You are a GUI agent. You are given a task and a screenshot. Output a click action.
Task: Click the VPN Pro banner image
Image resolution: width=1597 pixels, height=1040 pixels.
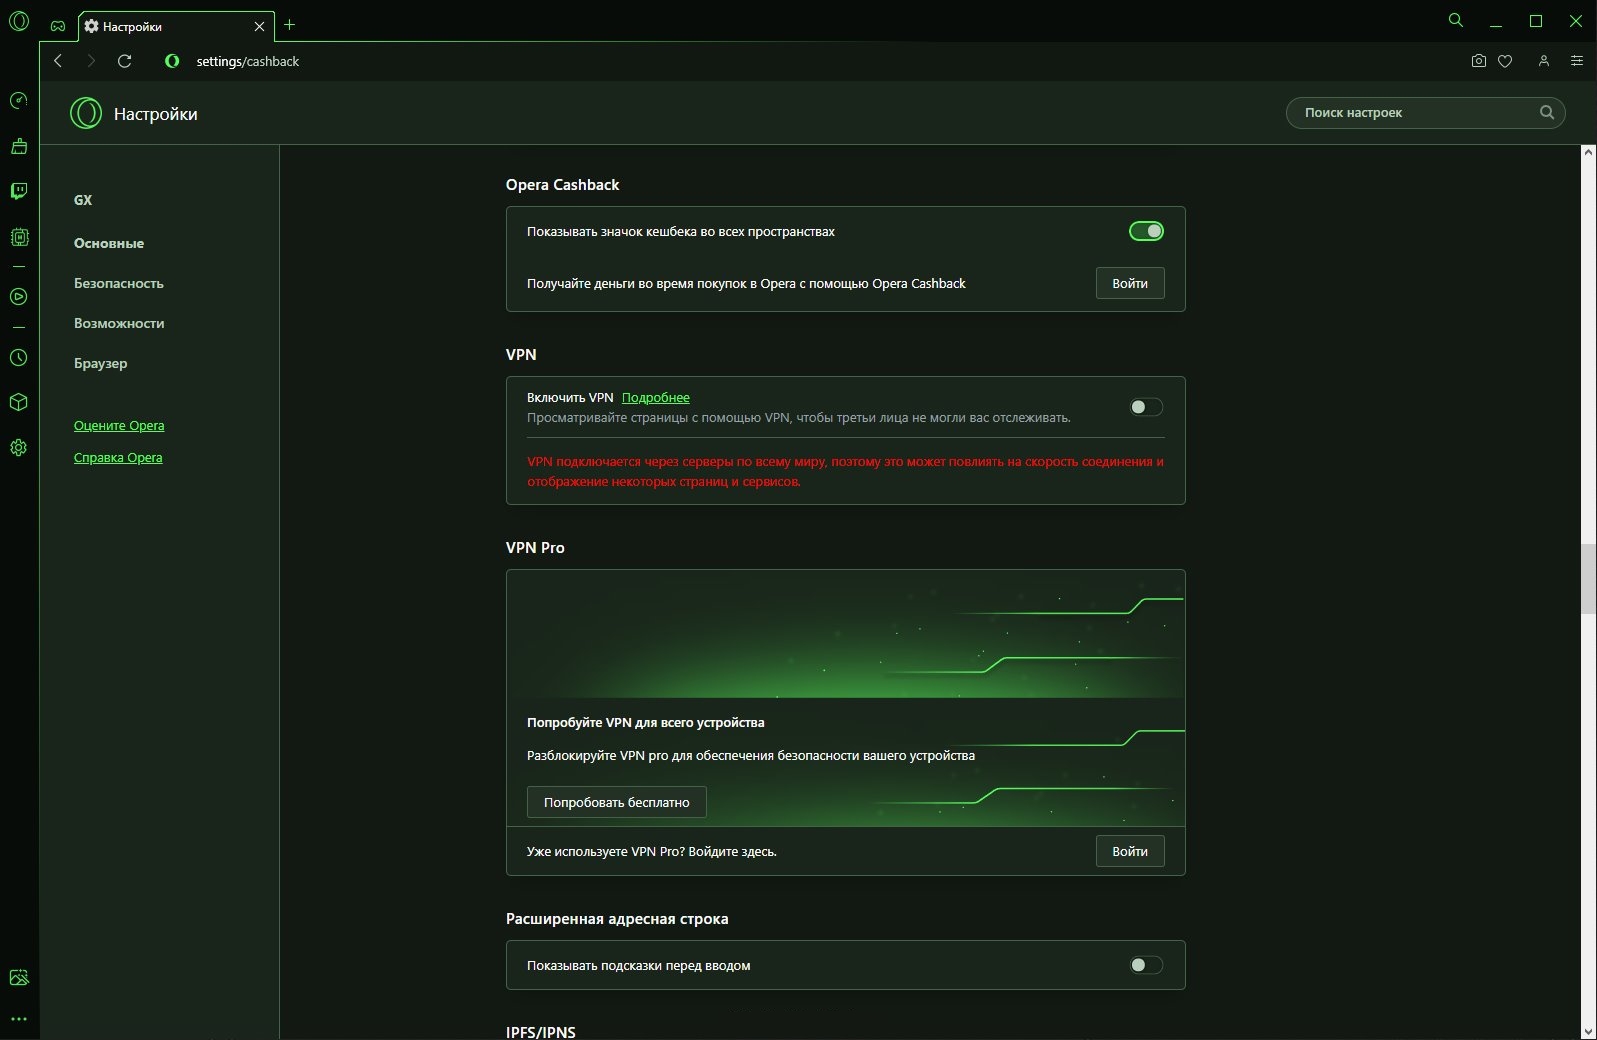(x=846, y=634)
